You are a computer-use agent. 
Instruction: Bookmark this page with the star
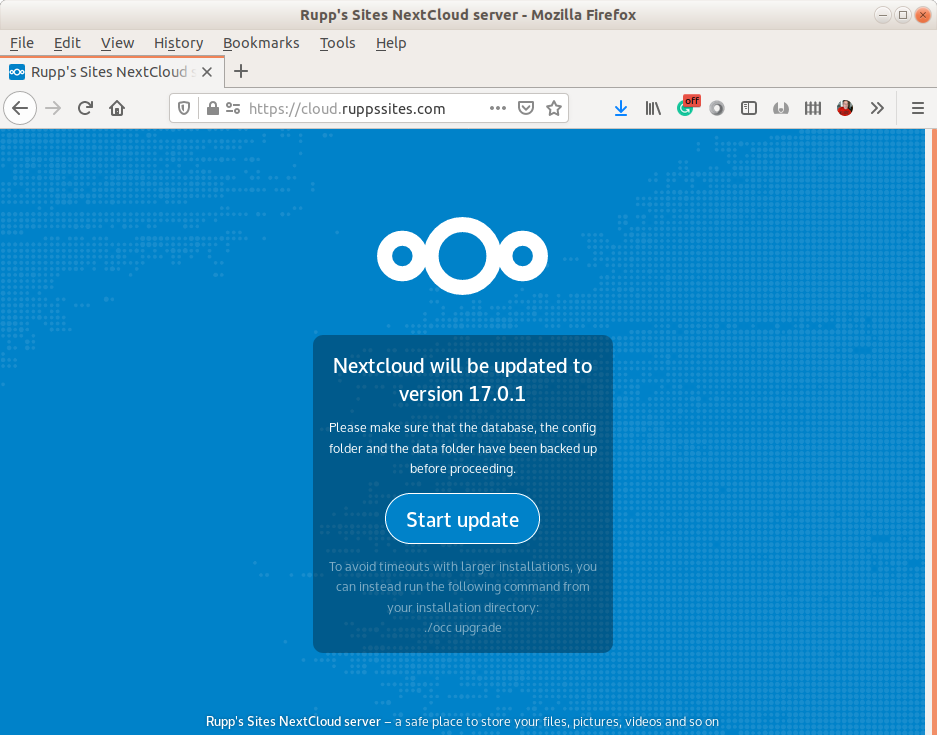(554, 108)
